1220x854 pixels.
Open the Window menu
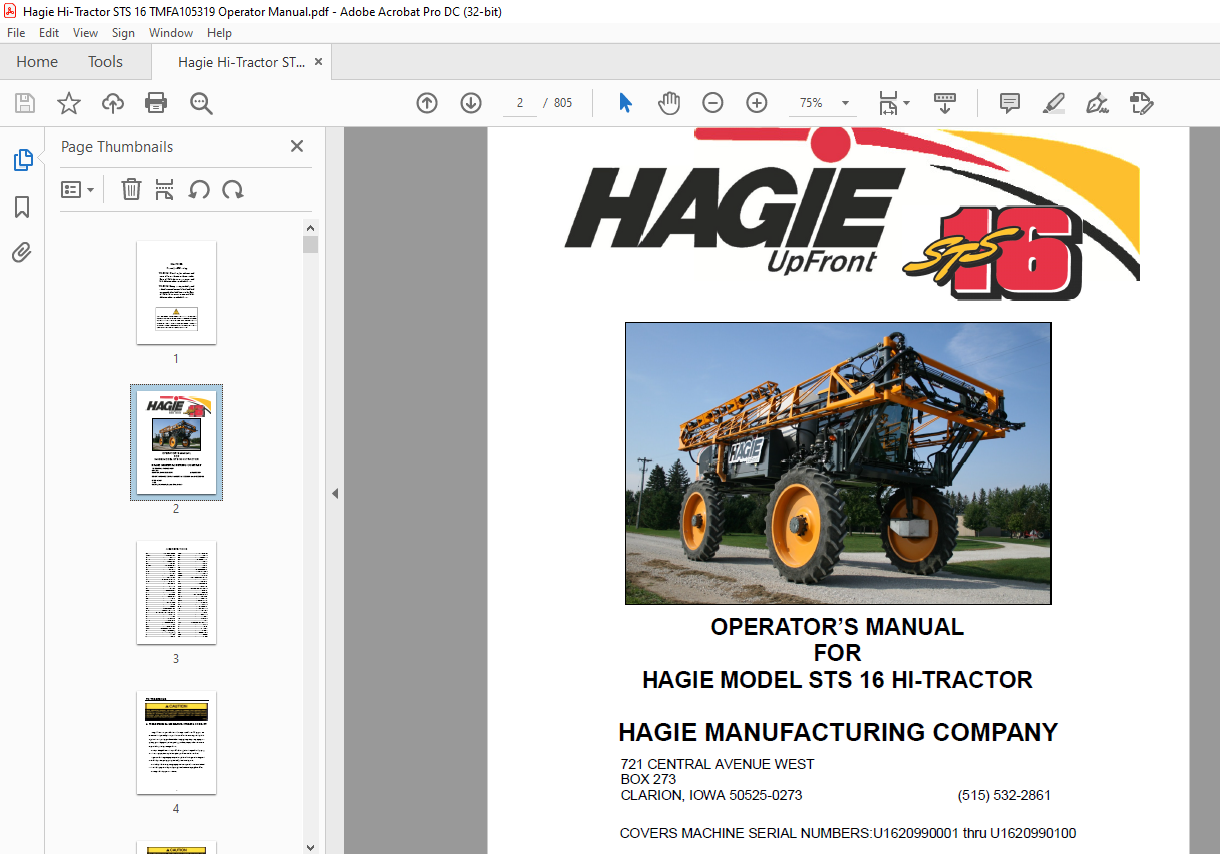click(x=171, y=33)
